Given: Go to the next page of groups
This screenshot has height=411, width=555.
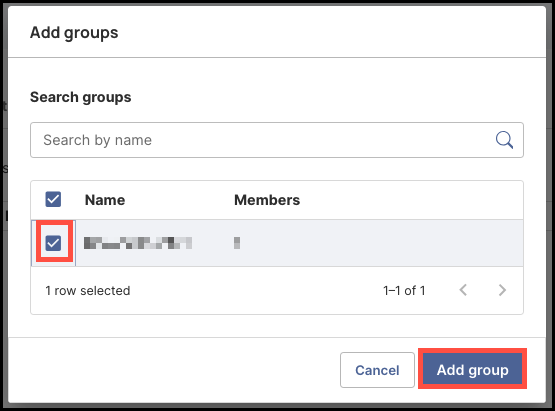Looking at the screenshot, I should [502, 290].
